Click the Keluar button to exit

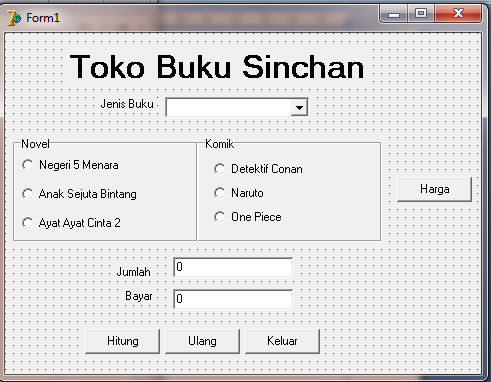pyautogui.click(x=282, y=341)
